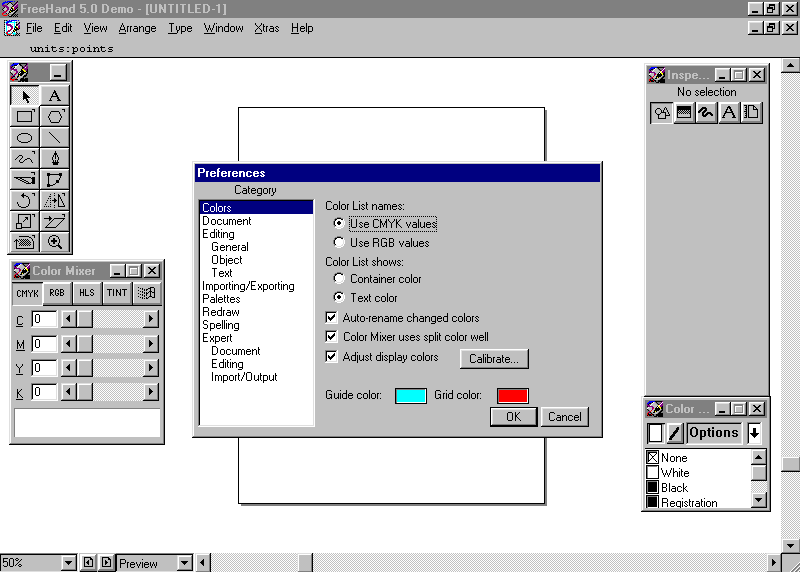The height and width of the screenshot is (572, 800).
Task: Switch to RGB tab in Color Mixer
Action: (57, 293)
